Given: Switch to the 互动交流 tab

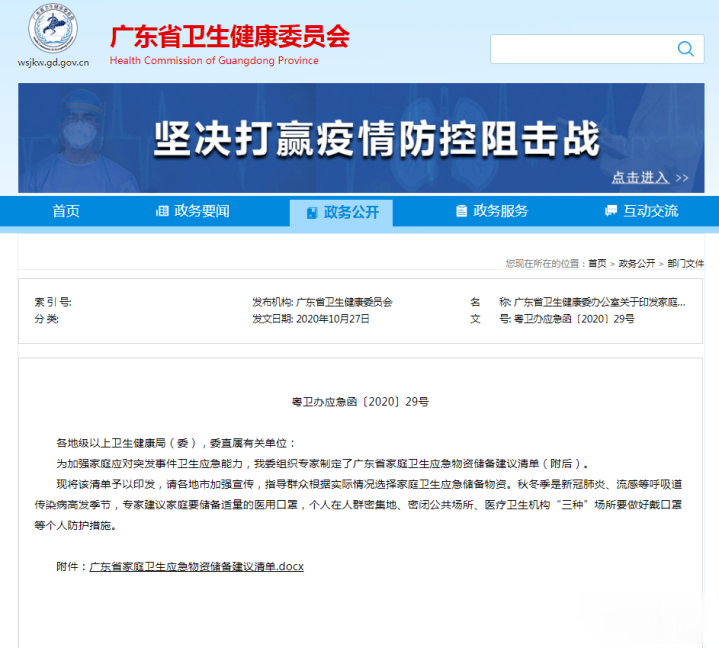Looking at the screenshot, I should pyautogui.click(x=650, y=211).
